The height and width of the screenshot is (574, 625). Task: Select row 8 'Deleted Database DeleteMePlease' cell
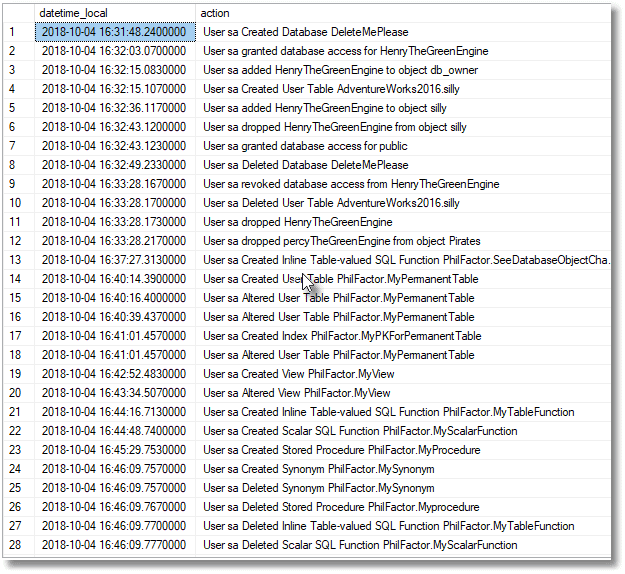403,165
